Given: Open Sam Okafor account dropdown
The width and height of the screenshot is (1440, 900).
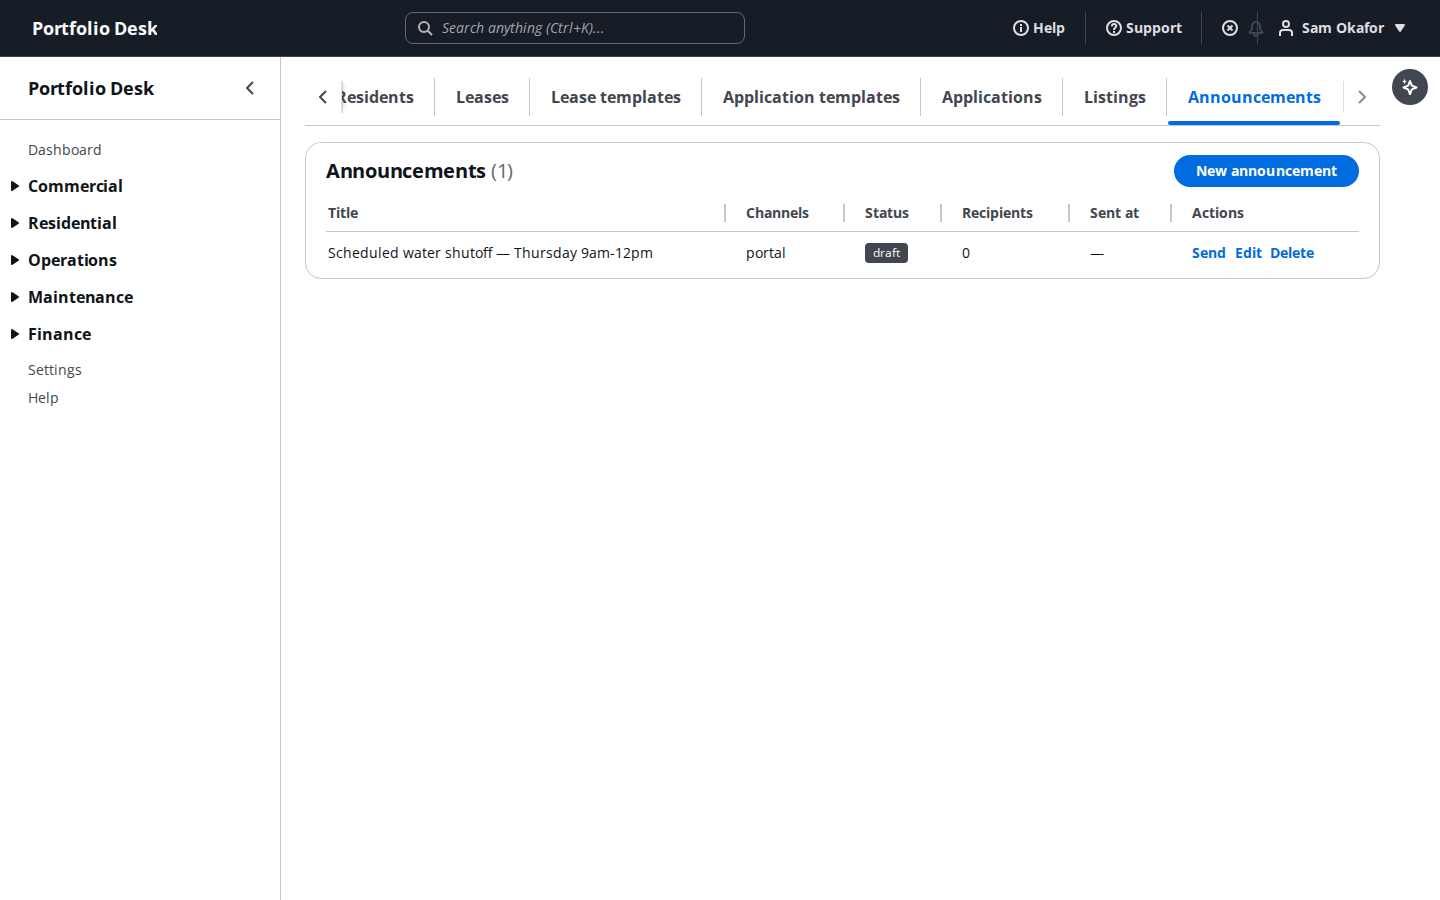Looking at the screenshot, I should coord(1343,28).
